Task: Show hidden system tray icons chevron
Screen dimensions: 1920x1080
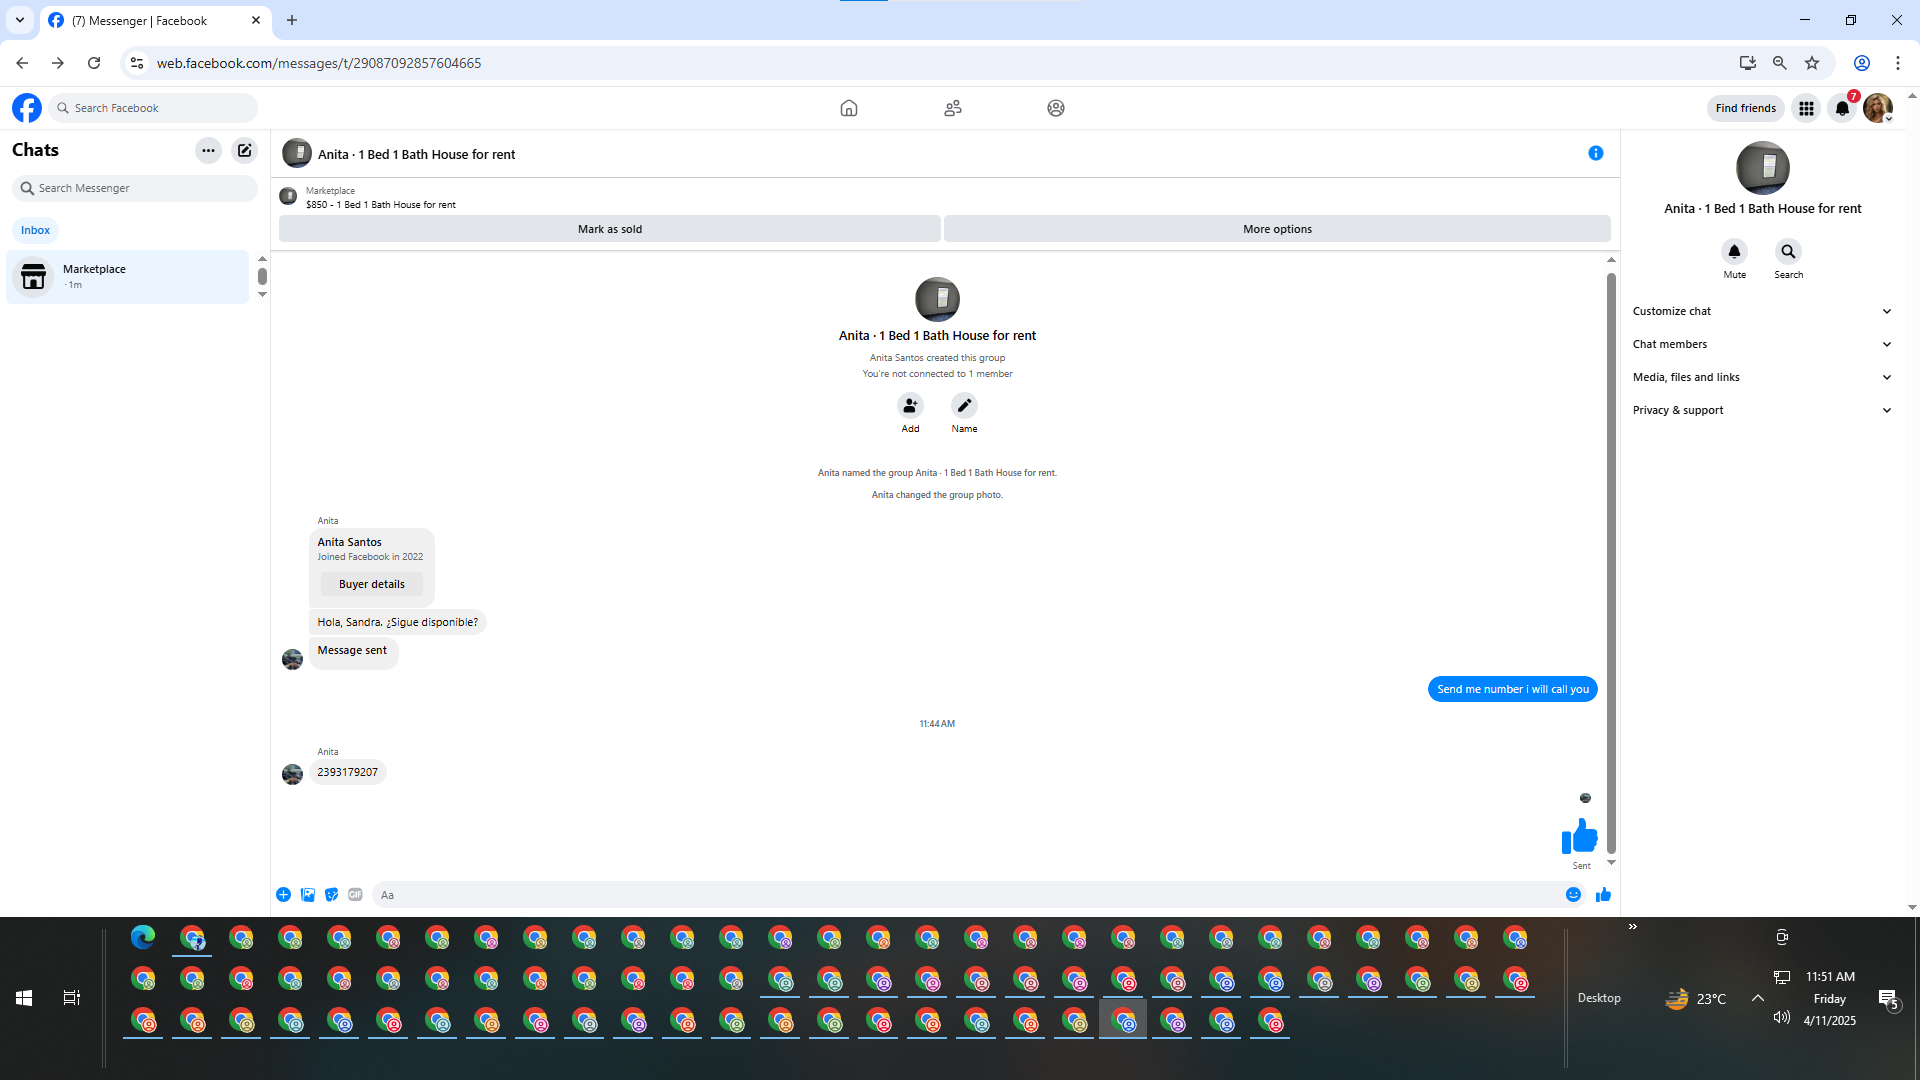Action: 1757,998
